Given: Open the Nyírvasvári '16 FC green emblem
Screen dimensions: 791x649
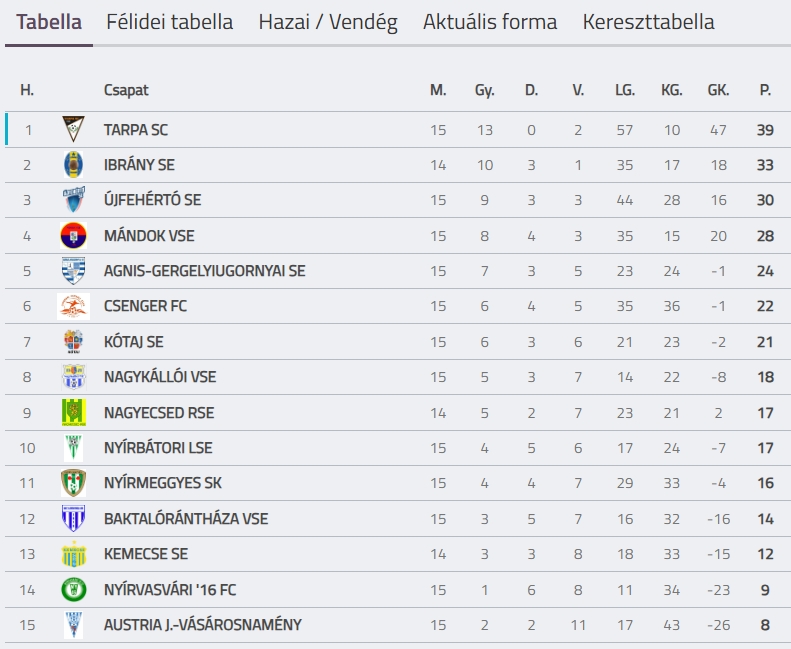Looking at the screenshot, I should click(x=73, y=589).
